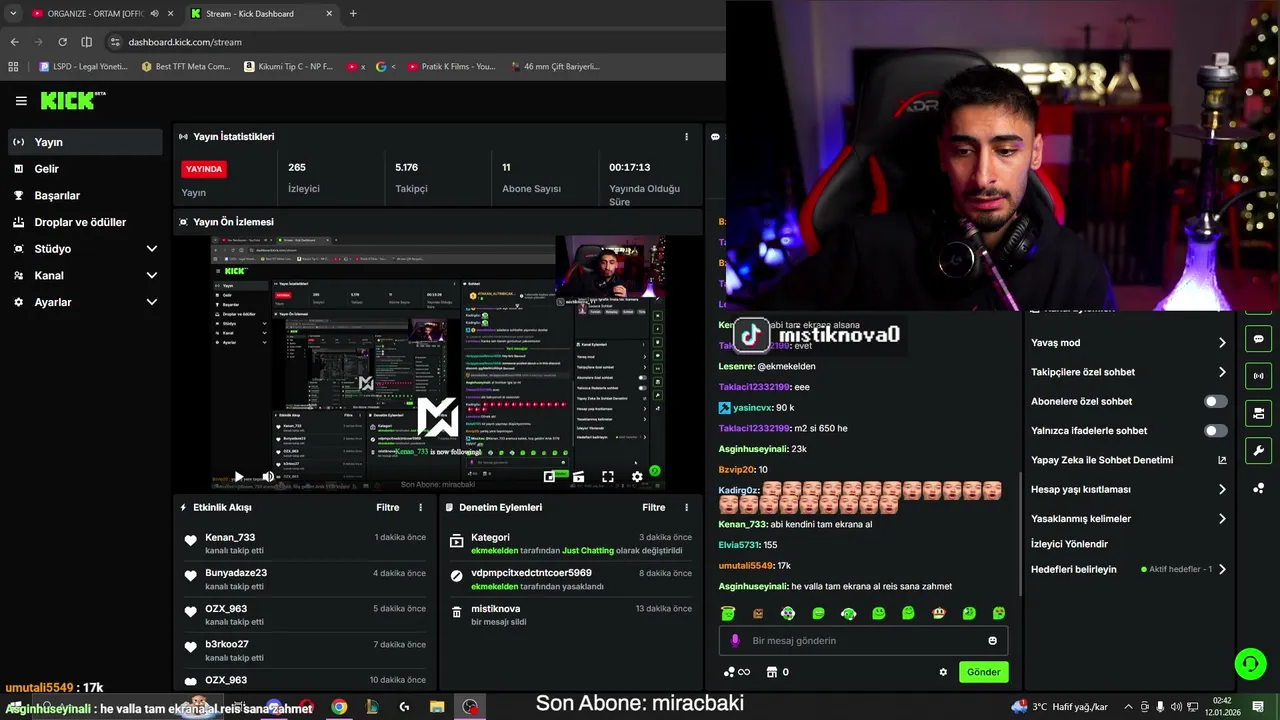Open LSPD - Legal Yöneti bookmark
This screenshot has height=720, width=1280.
(x=83, y=67)
